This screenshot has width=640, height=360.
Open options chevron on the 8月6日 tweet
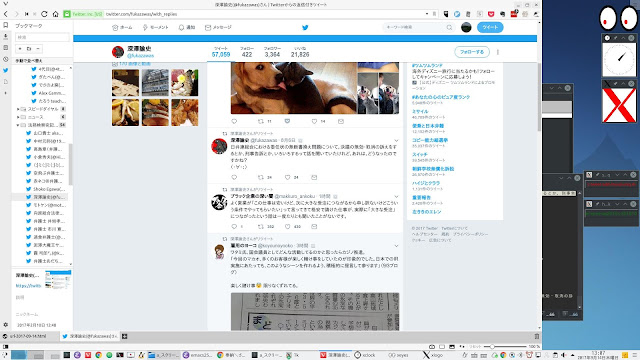[x=396, y=140]
